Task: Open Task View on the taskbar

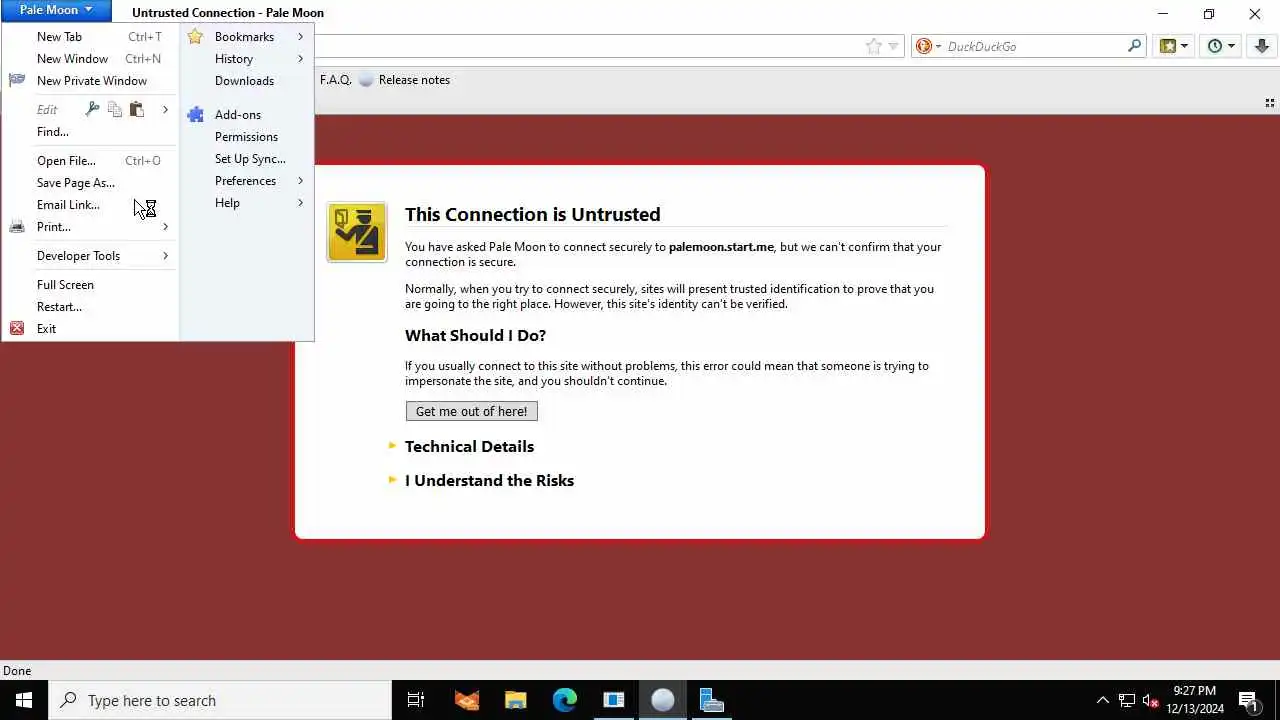Action: coord(416,700)
